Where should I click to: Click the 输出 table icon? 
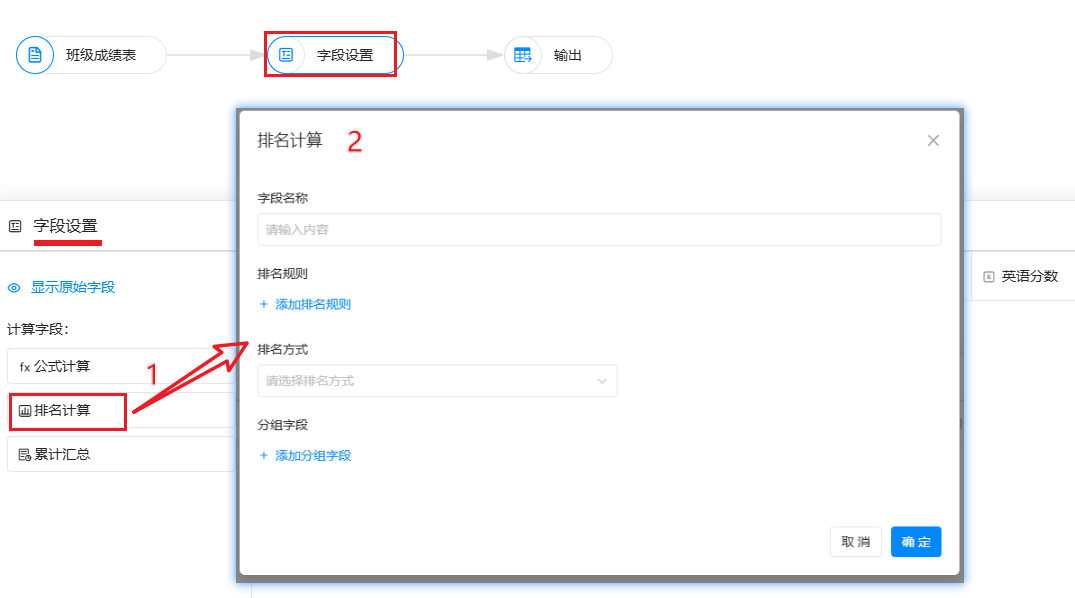pos(522,55)
